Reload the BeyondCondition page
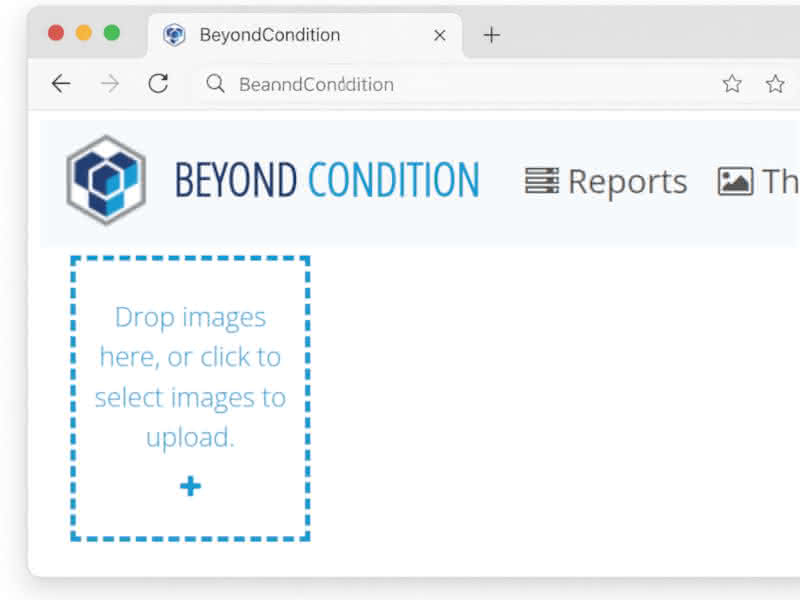The width and height of the screenshot is (800, 600). (158, 84)
